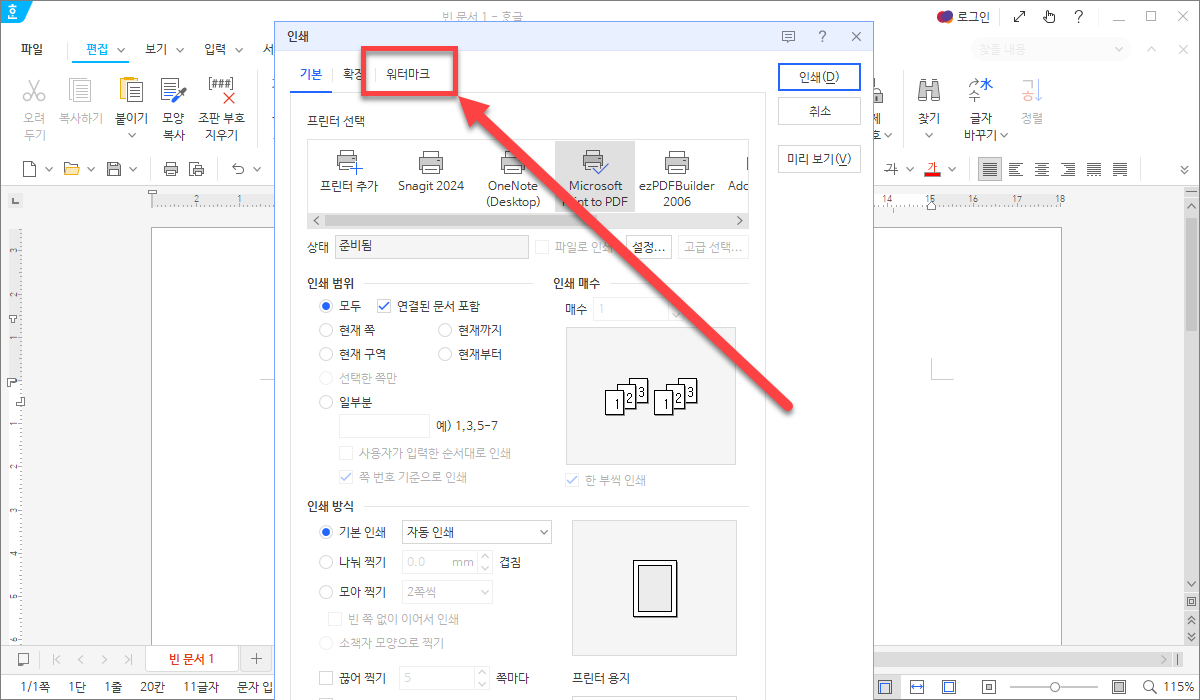Select the OneNote (Desktop) printer

click(x=513, y=178)
